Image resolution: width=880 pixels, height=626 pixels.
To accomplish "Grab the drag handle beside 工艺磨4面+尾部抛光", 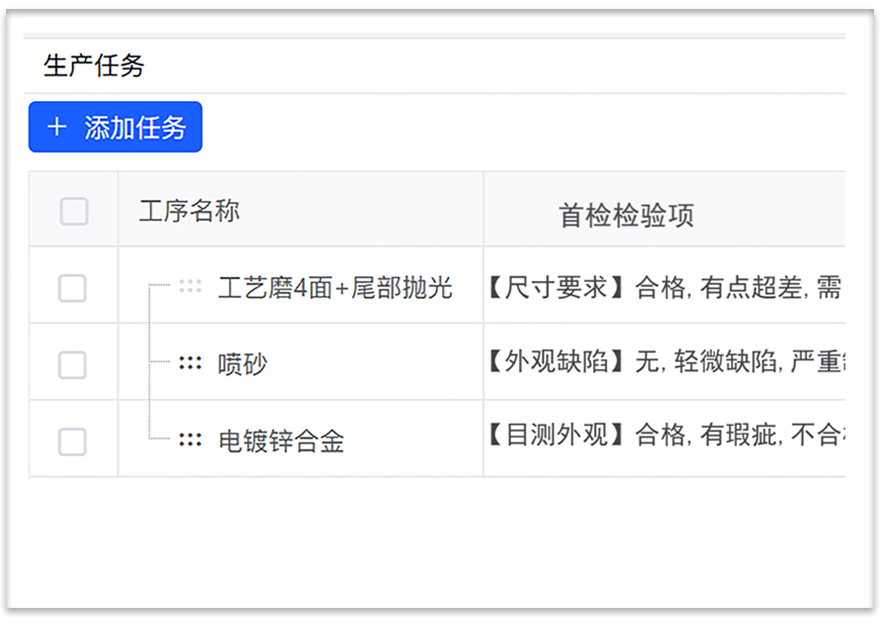I will point(190,287).
